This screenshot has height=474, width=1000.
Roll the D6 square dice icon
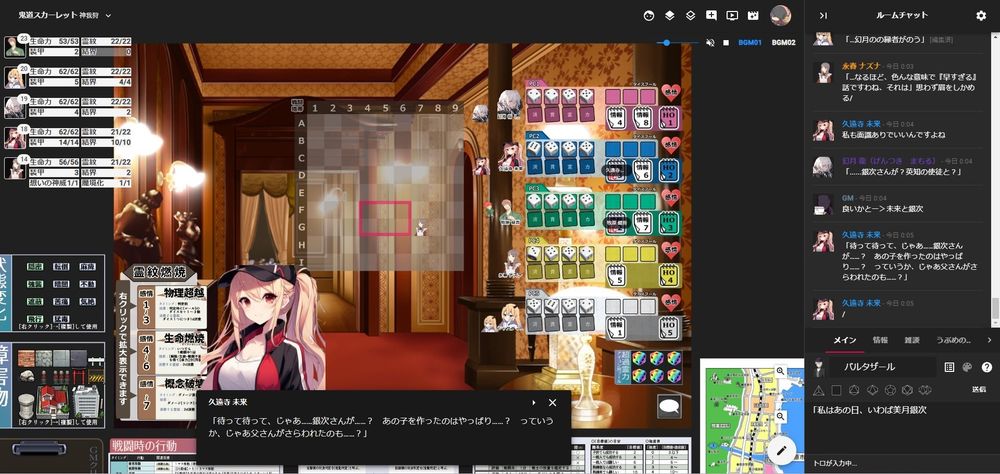837,390
